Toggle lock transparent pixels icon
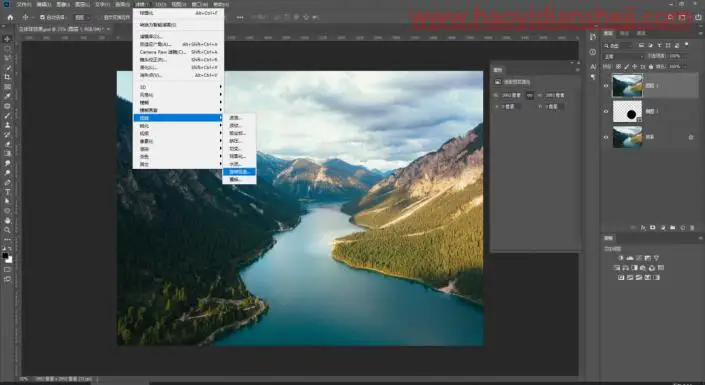The width and height of the screenshot is (705, 385). pyautogui.click(x=618, y=67)
